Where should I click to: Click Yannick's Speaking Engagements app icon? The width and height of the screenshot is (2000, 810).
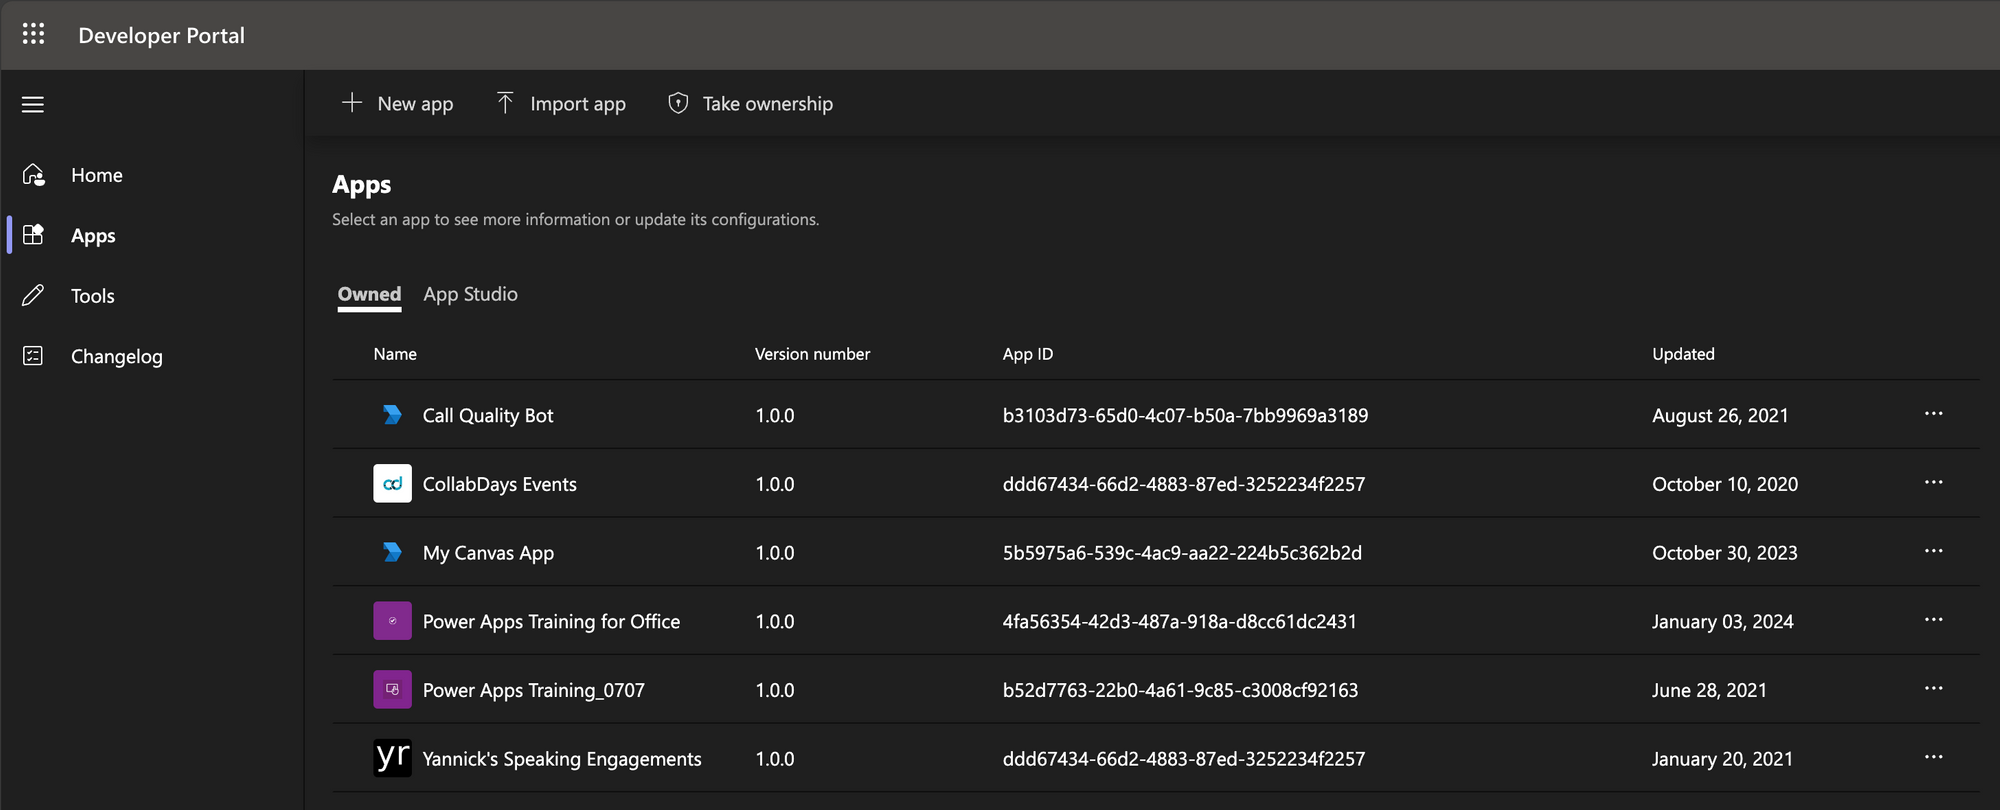tap(392, 757)
